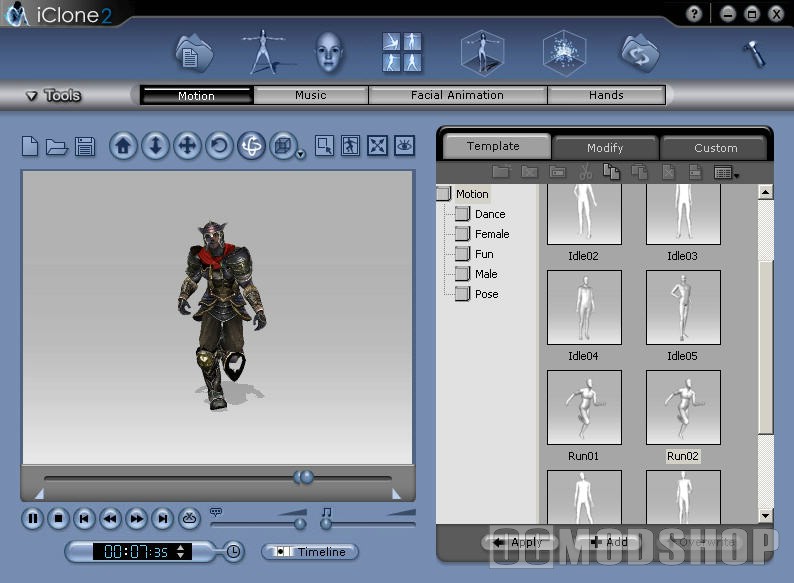Screen dimensions: 794x583
Task: Click the playback position slider handle
Action: (303, 477)
